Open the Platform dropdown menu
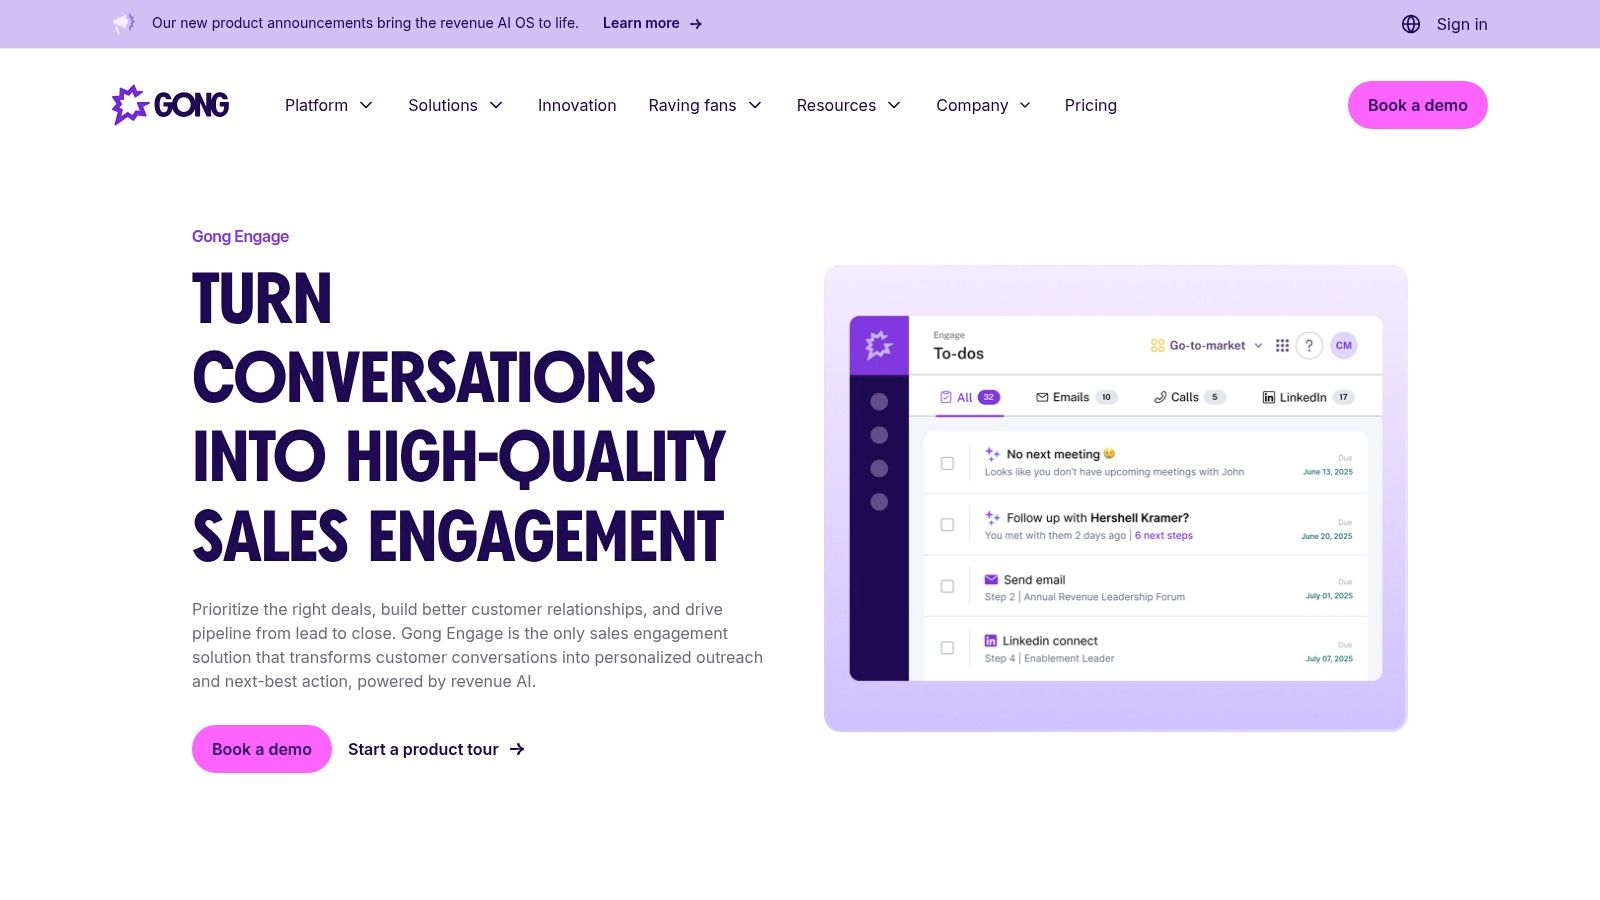Image resolution: width=1600 pixels, height=900 pixels. tap(329, 105)
